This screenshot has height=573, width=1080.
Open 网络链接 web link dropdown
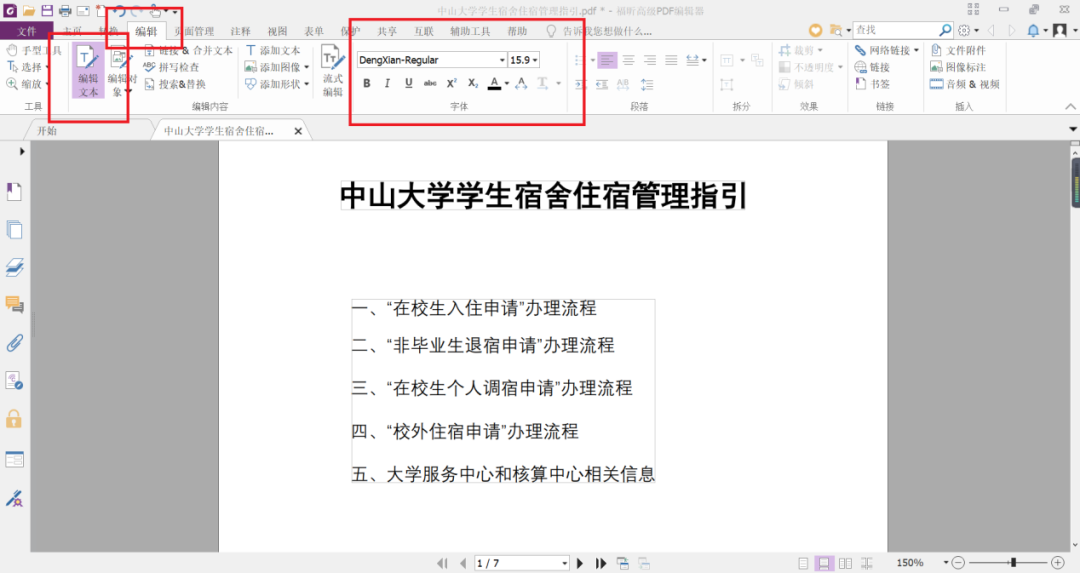(916, 50)
